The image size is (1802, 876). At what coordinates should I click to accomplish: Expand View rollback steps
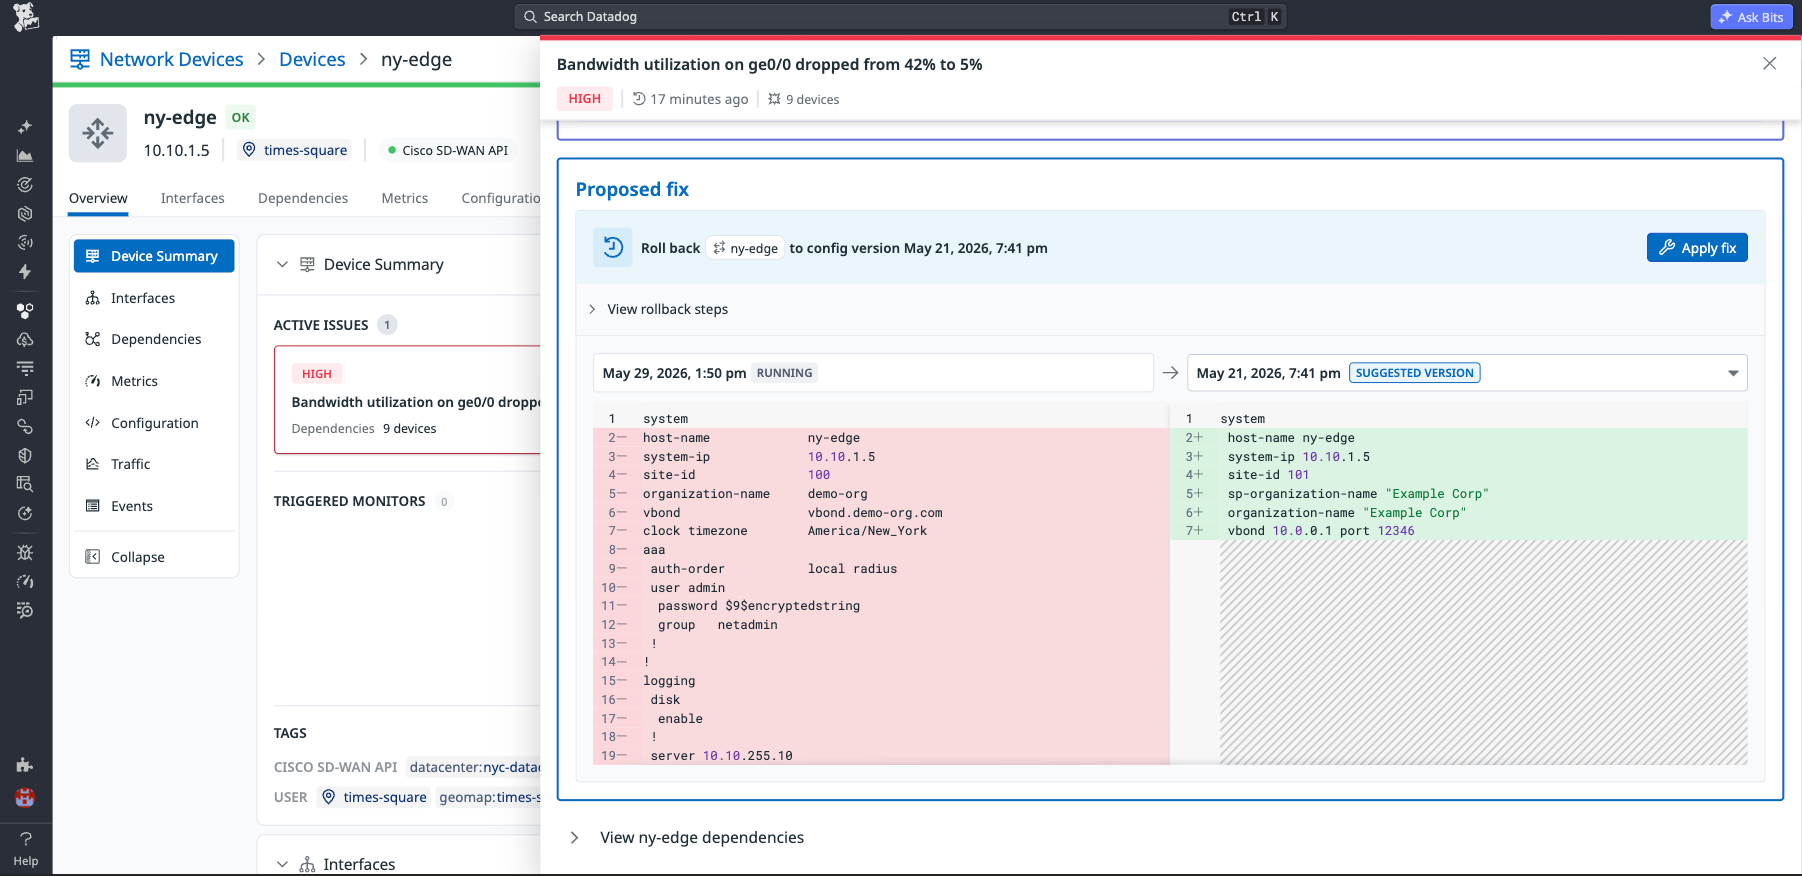click(x=658, y=309)
